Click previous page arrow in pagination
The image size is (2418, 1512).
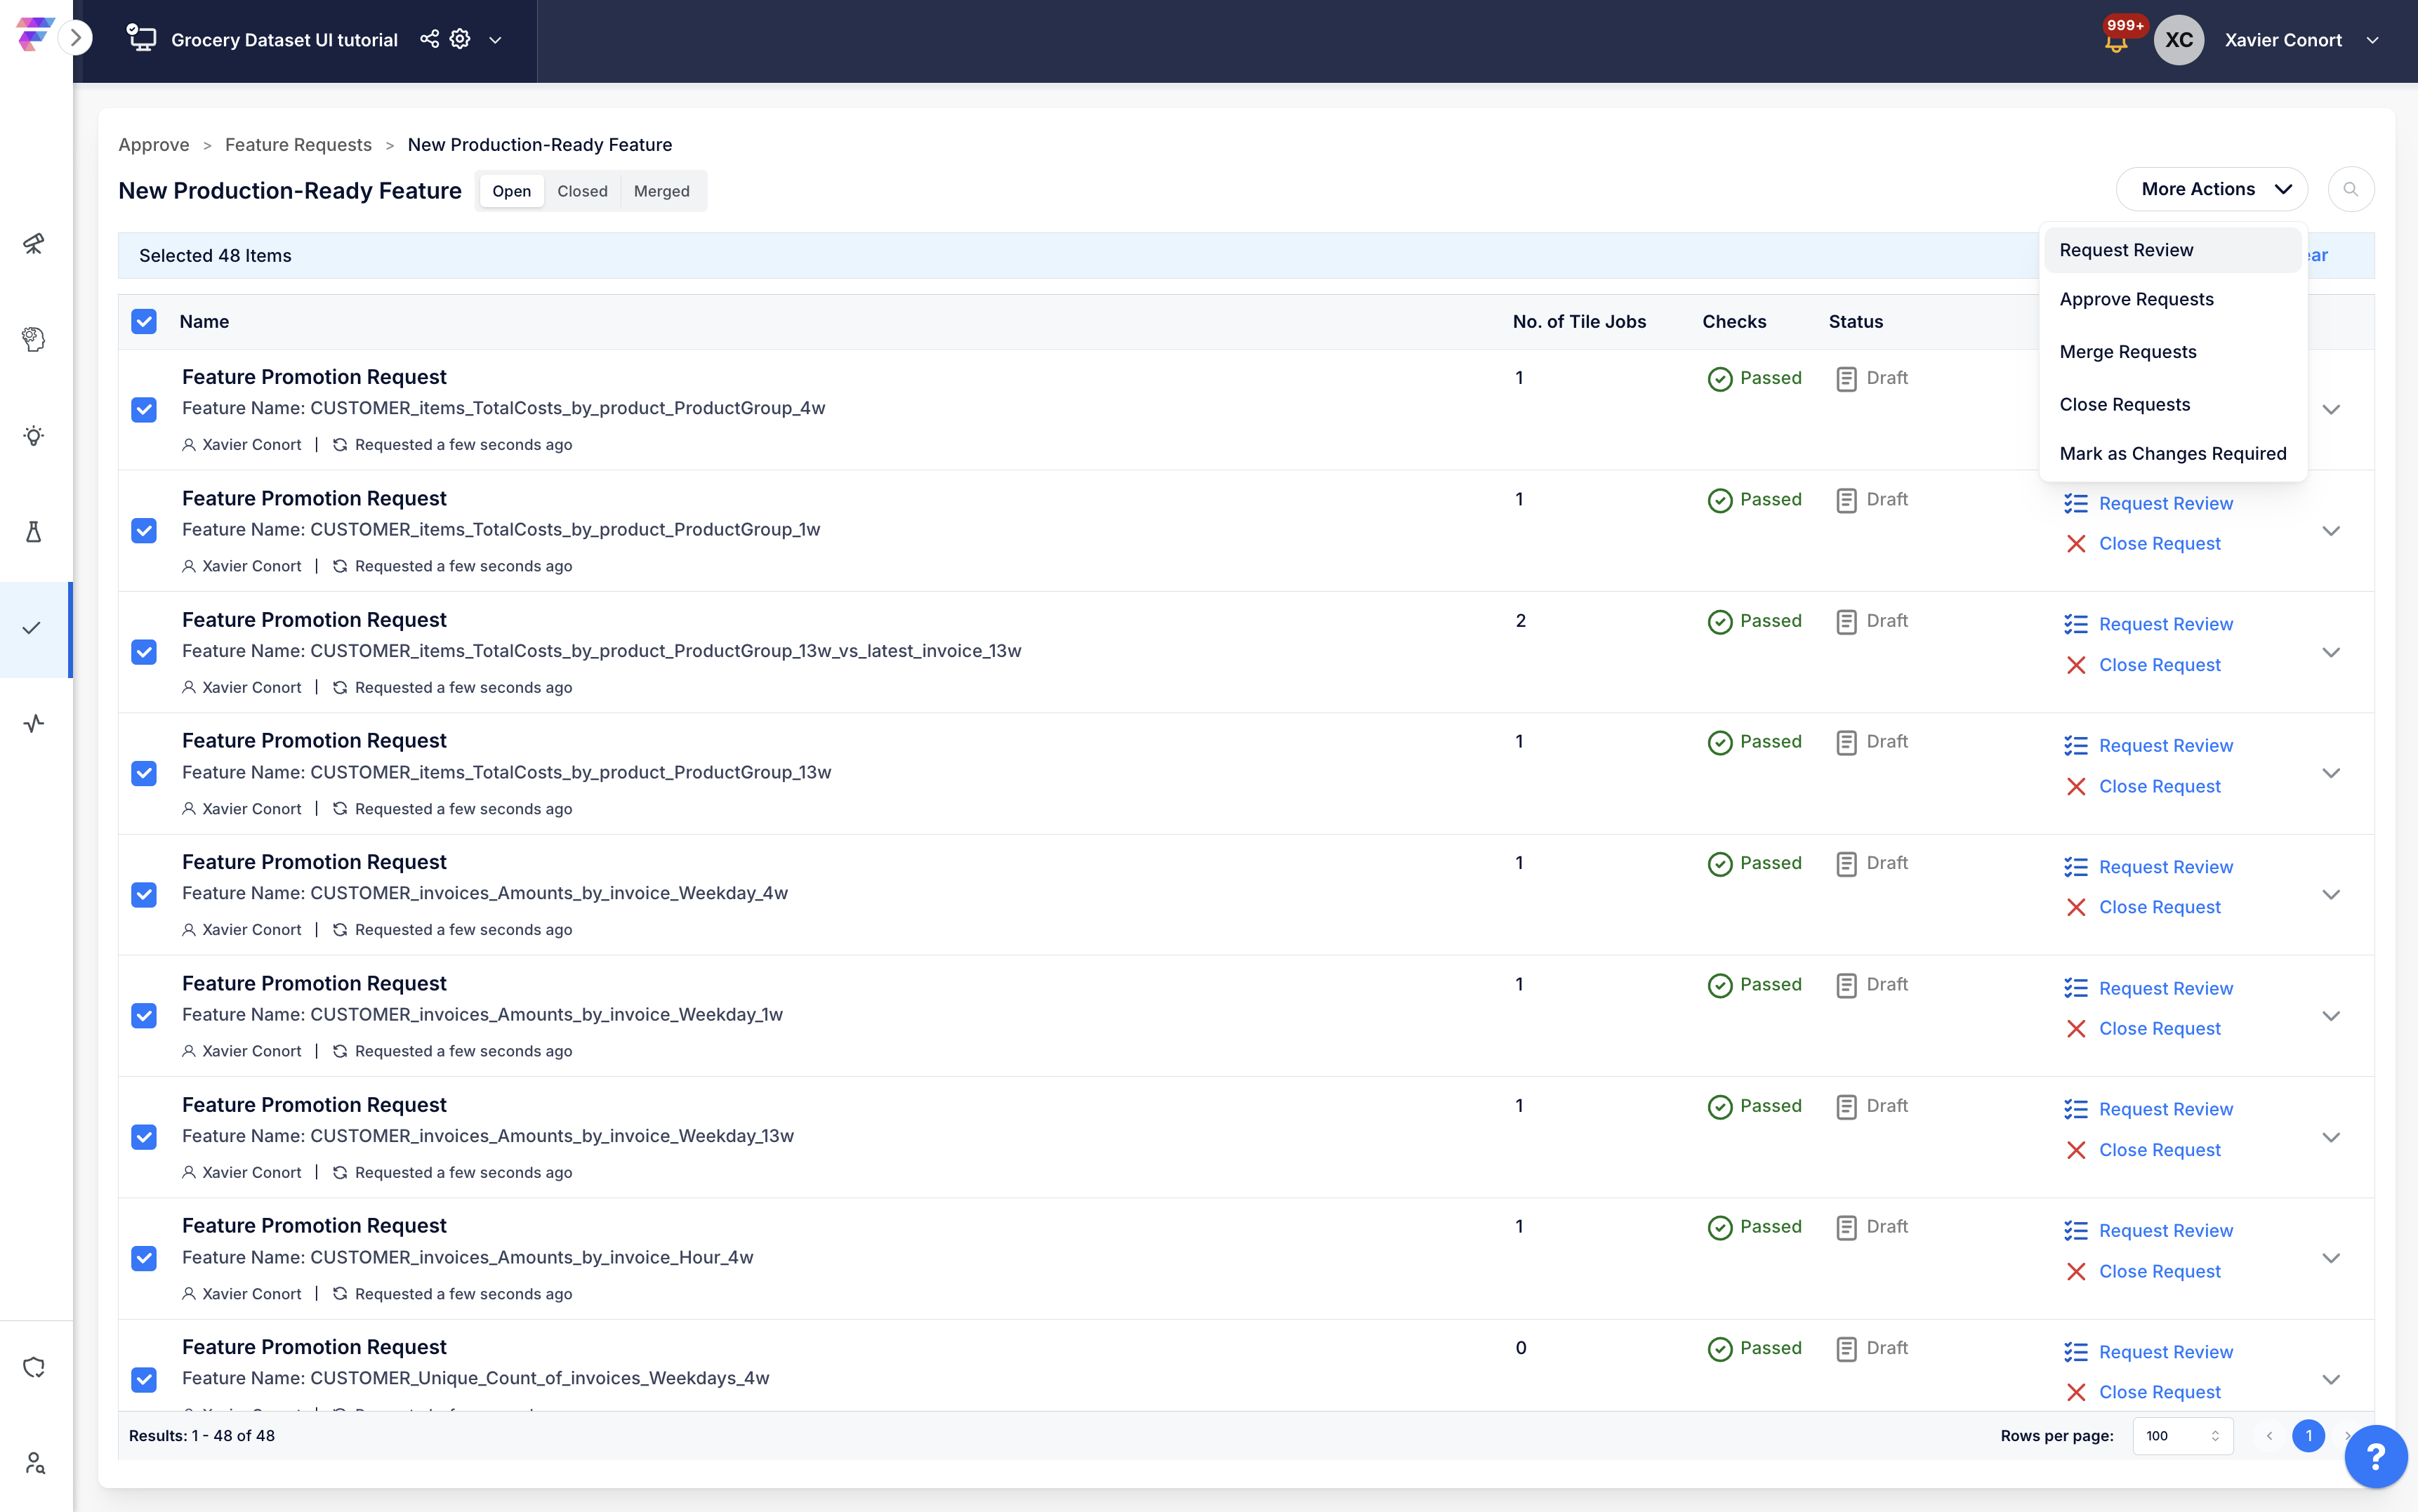[x=2269, y=1436]
